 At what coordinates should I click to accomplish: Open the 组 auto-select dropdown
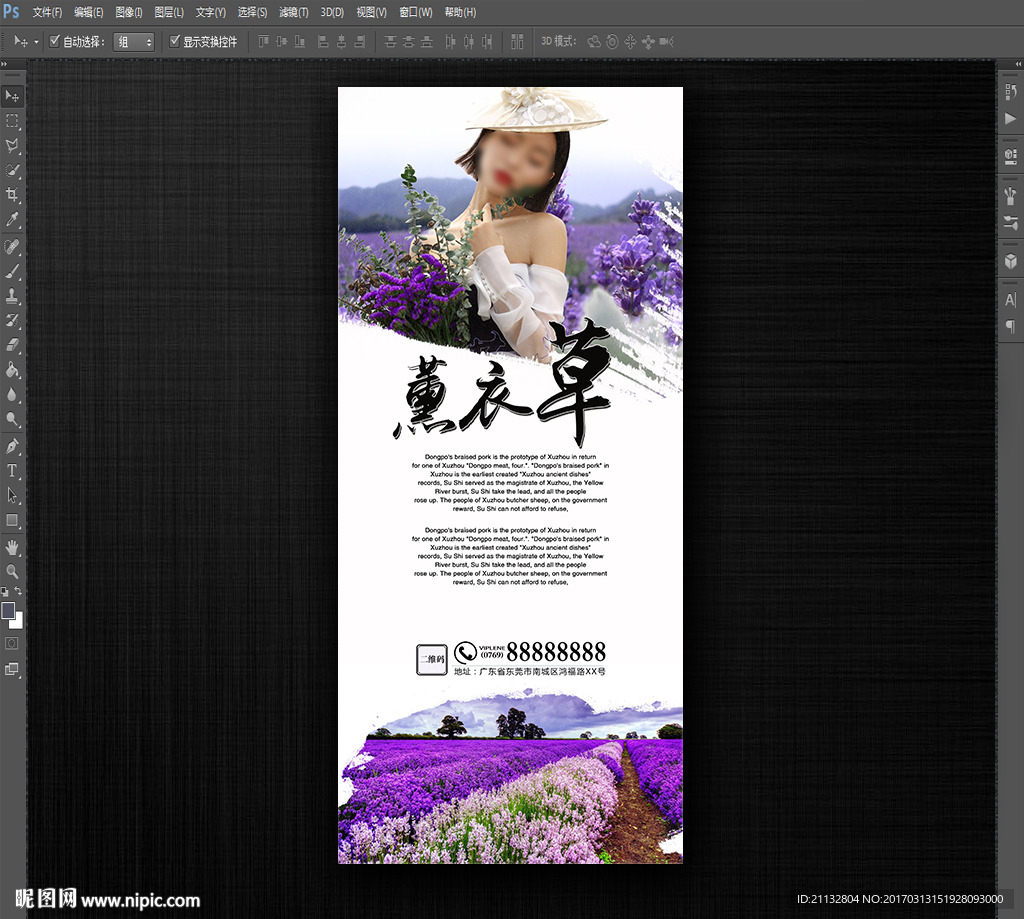point(134,42)
